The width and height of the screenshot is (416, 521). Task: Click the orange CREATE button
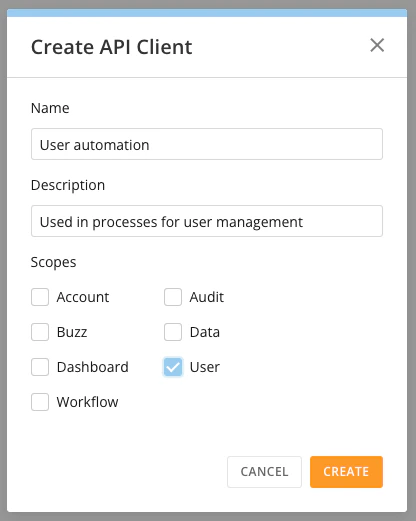coord(346,472)
